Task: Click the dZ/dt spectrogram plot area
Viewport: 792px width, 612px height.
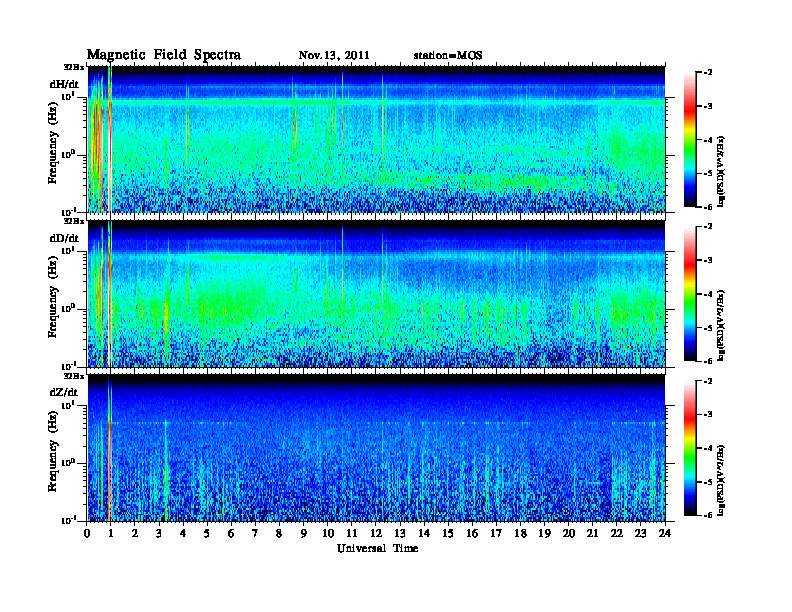Action: [x=377, y=448]
